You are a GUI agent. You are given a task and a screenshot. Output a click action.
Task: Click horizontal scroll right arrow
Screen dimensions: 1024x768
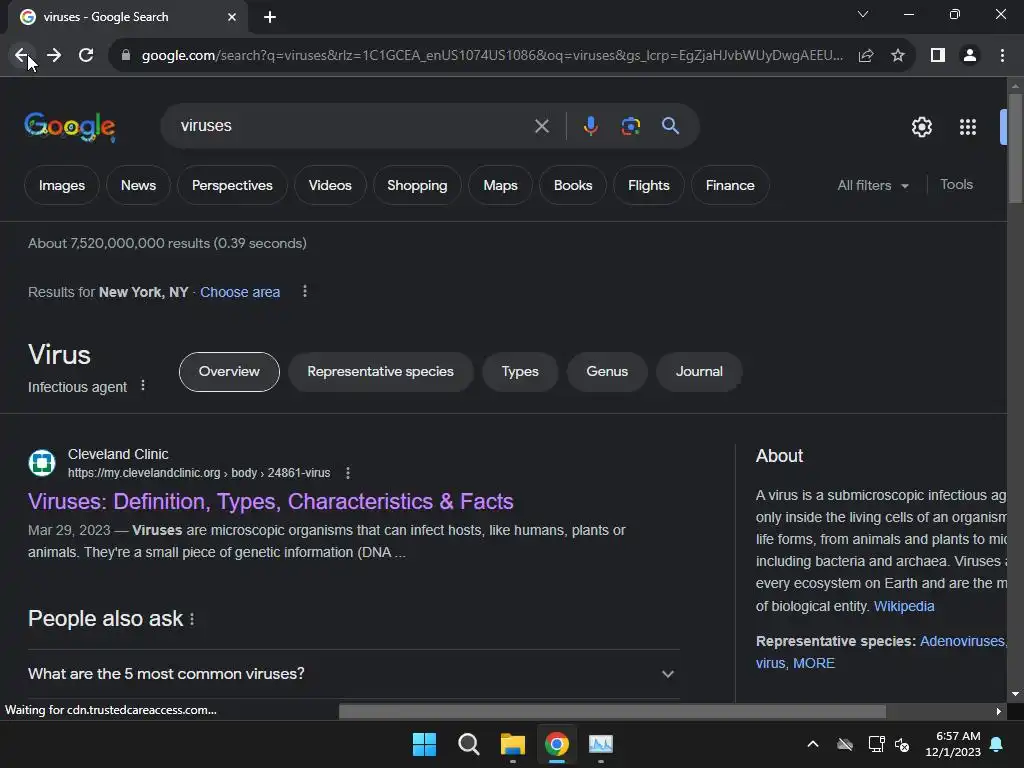pos(999,711)
